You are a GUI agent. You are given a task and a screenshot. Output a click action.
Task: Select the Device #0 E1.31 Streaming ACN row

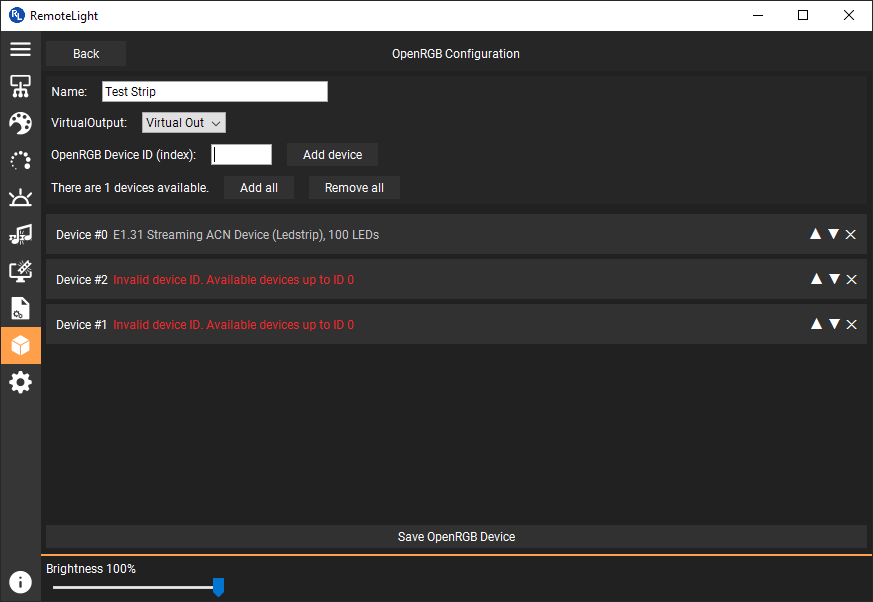[457, 234]
